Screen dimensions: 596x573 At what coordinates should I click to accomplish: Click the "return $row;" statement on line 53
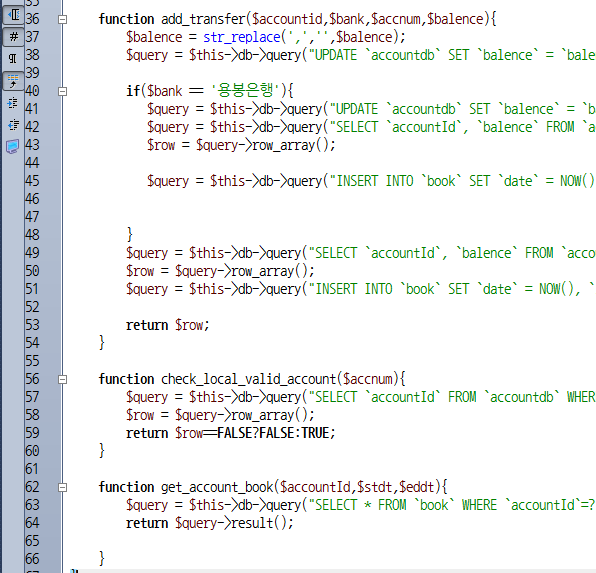(168, 325)
